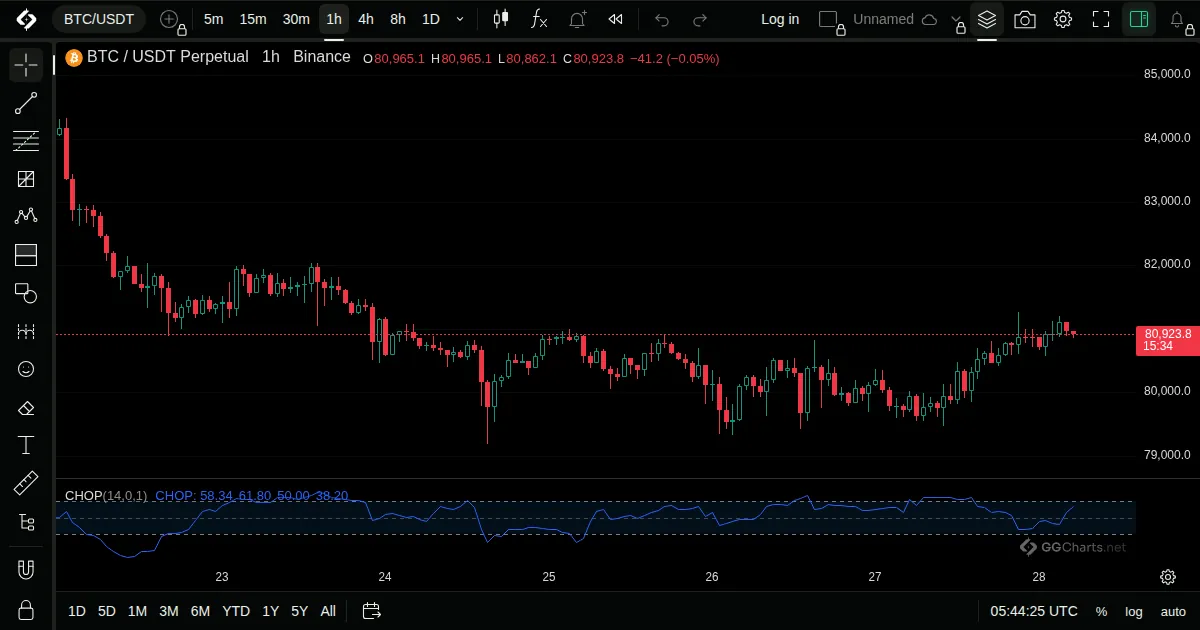
Task: Add a compare symbol with plus icon
Action: point(170,19)
